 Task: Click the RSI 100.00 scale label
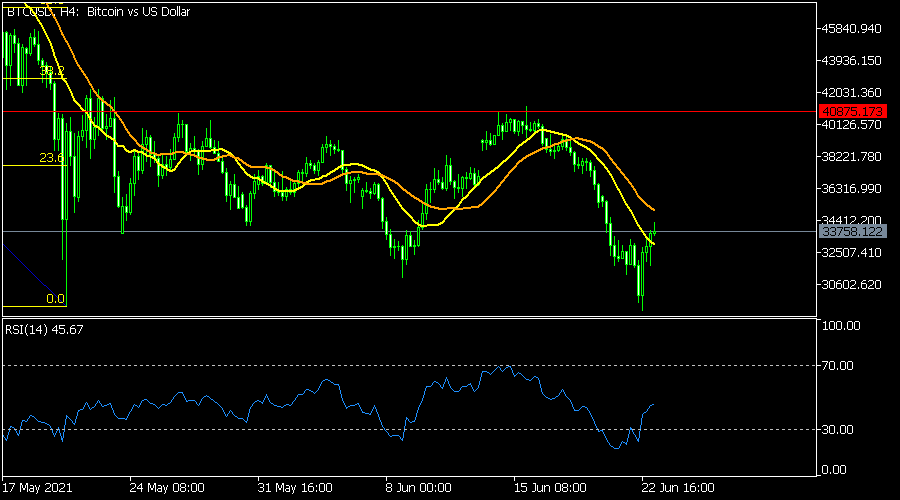841,326
